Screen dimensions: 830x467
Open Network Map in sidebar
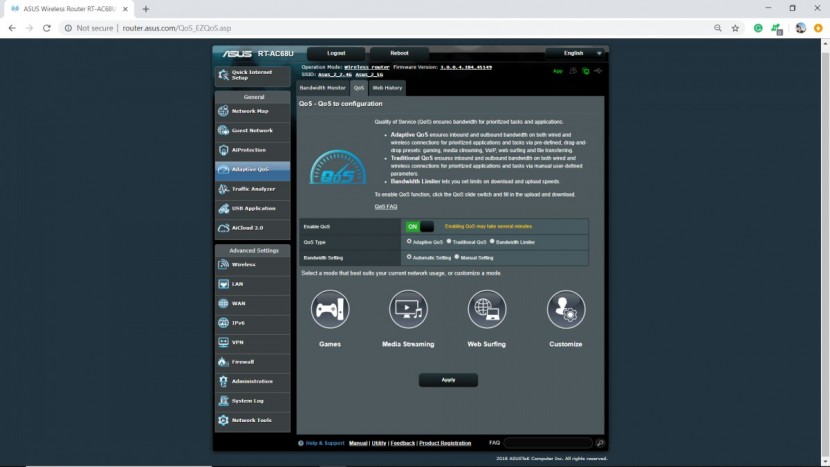pos(252,111)
